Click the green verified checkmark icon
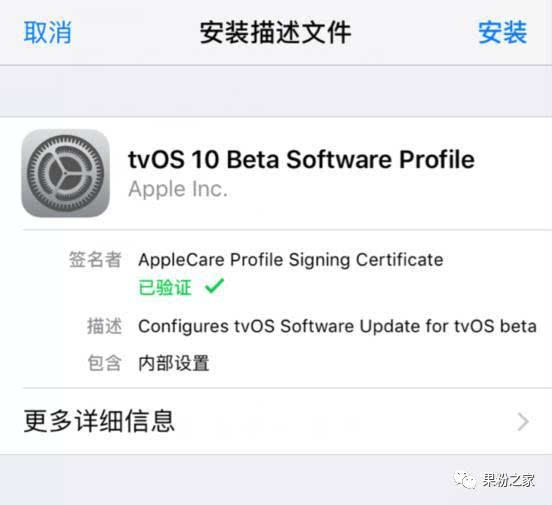Screen dimensions: 552x505 [x=214, y=286]
